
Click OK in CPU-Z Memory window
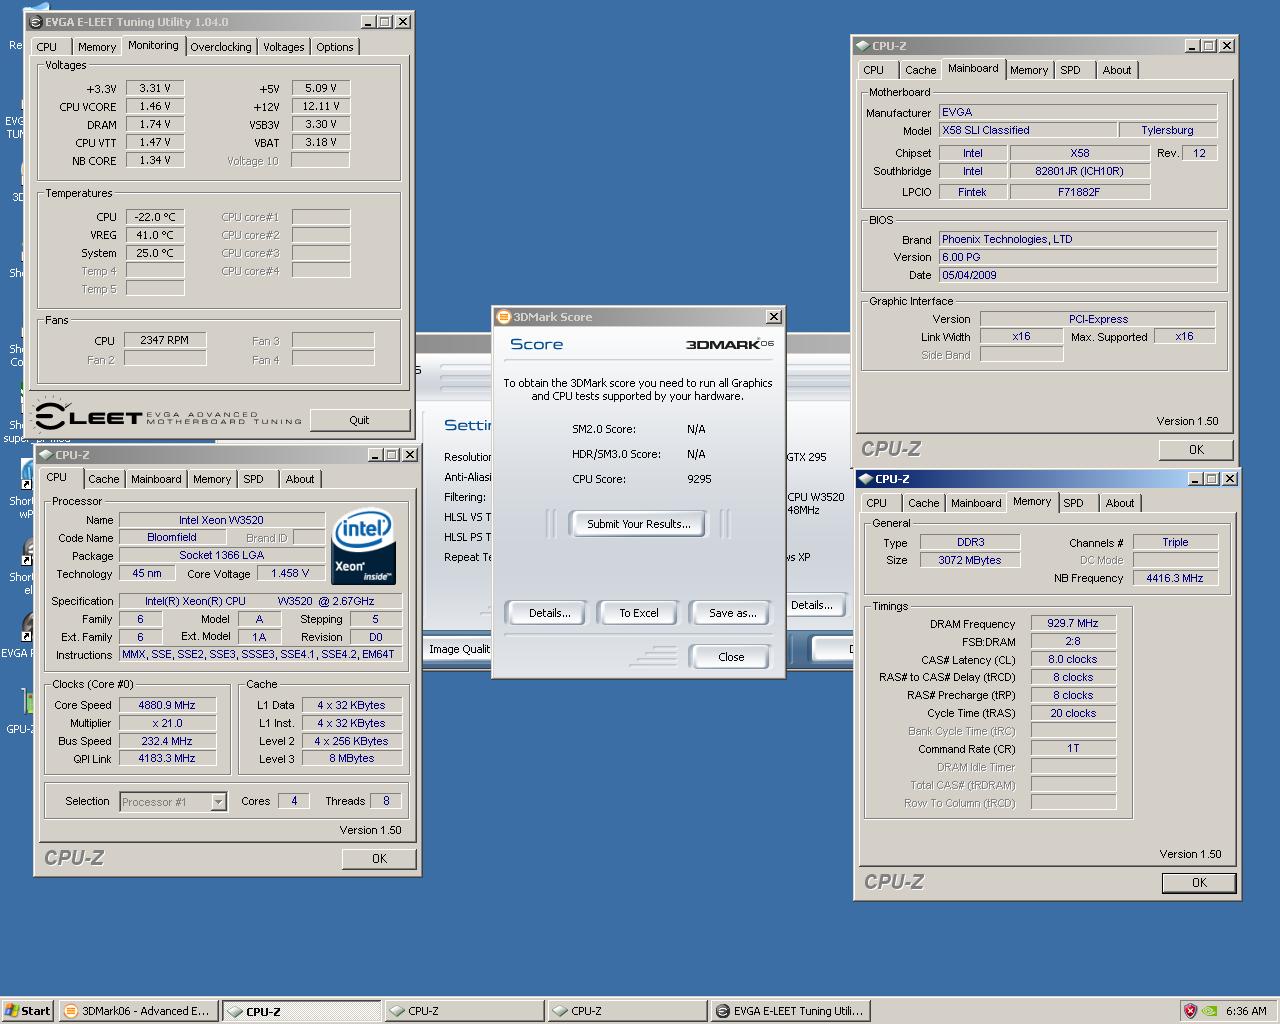pyautogui.click(x=1199, y=883)
